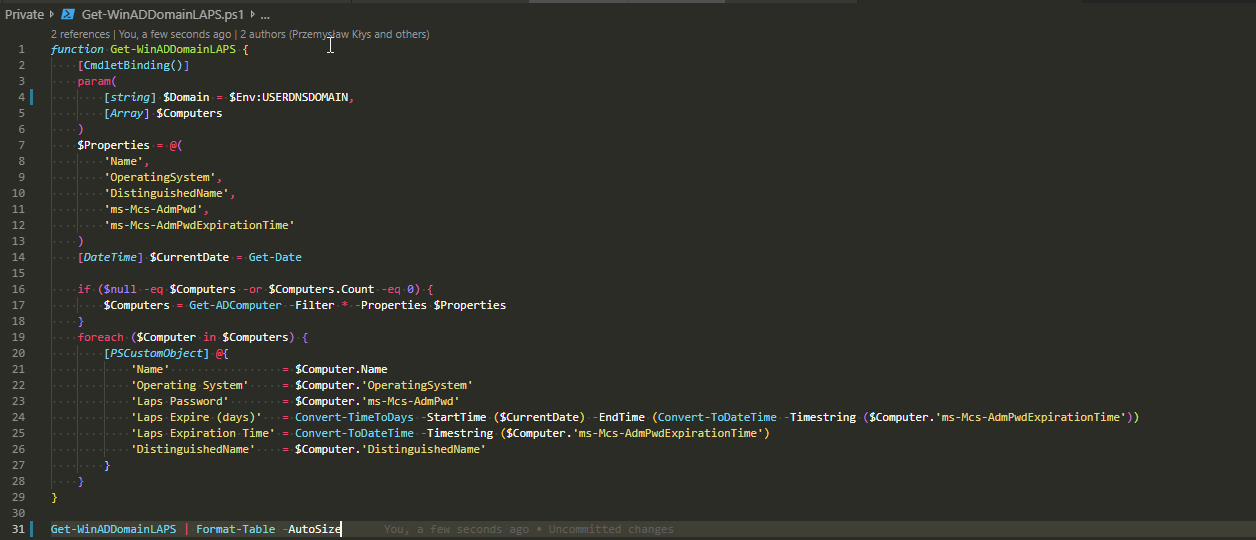
Task: Place cursor on Get-Date on line 14
Action: pos(275,257)
